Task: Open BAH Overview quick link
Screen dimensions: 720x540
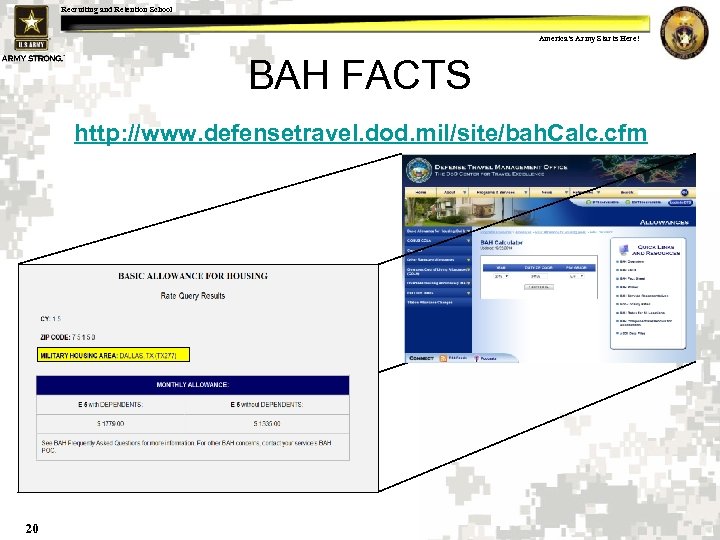Action: click(x=632, y=262)
